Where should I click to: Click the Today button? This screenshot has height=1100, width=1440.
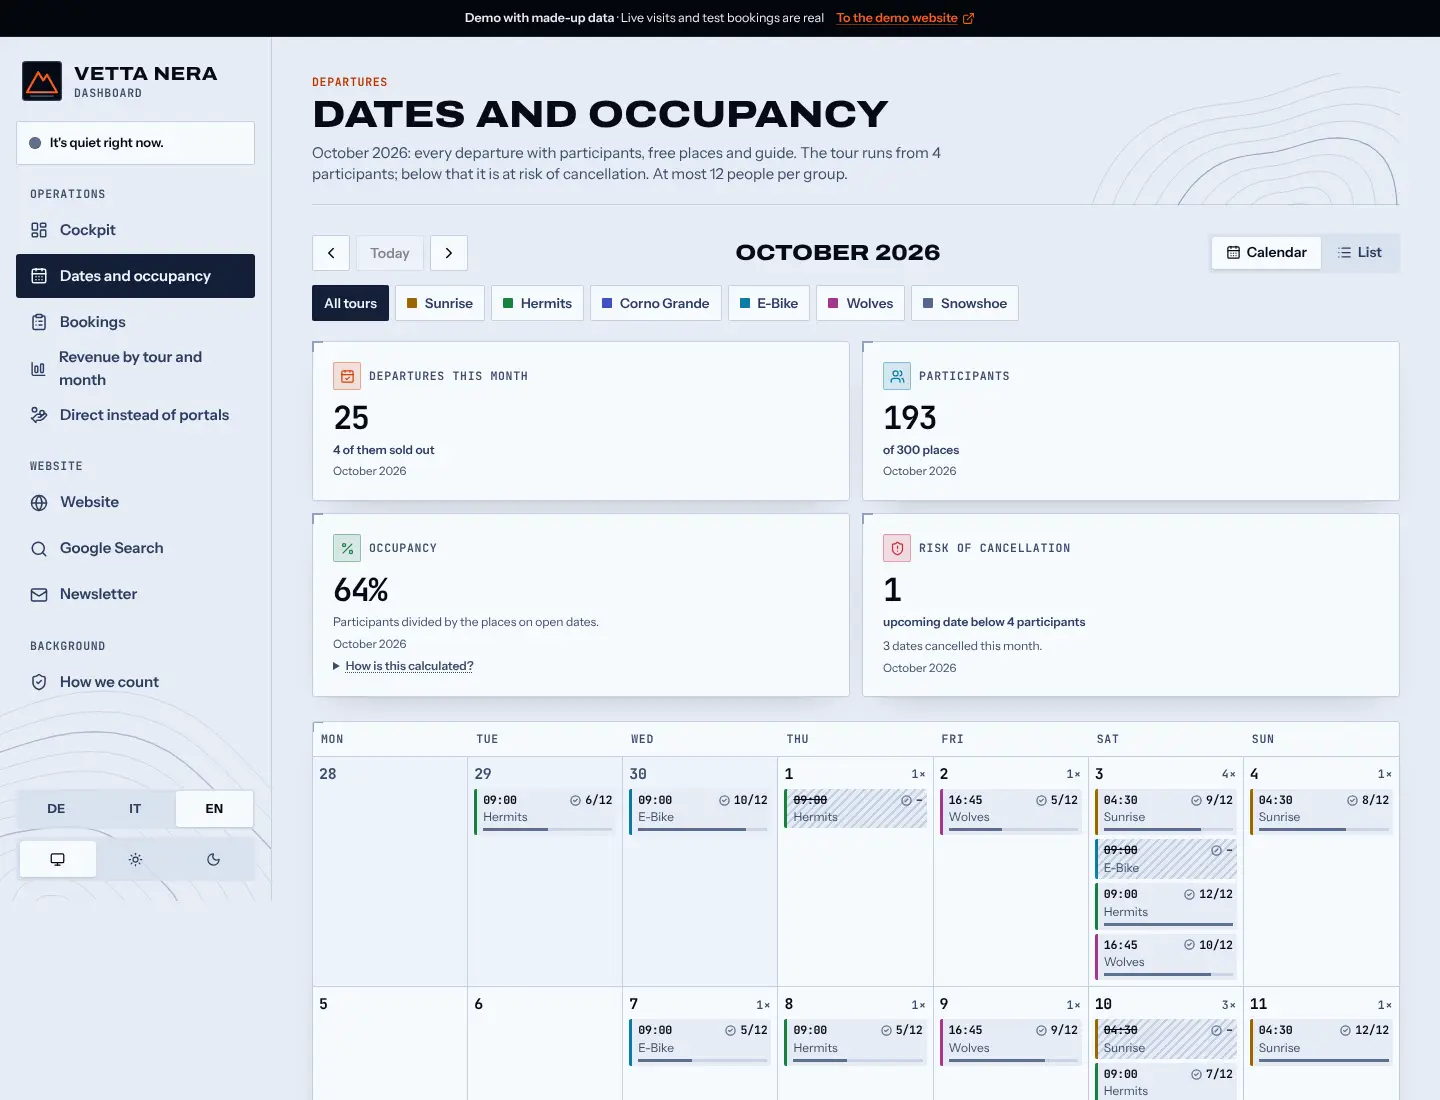tap(390, 253)
